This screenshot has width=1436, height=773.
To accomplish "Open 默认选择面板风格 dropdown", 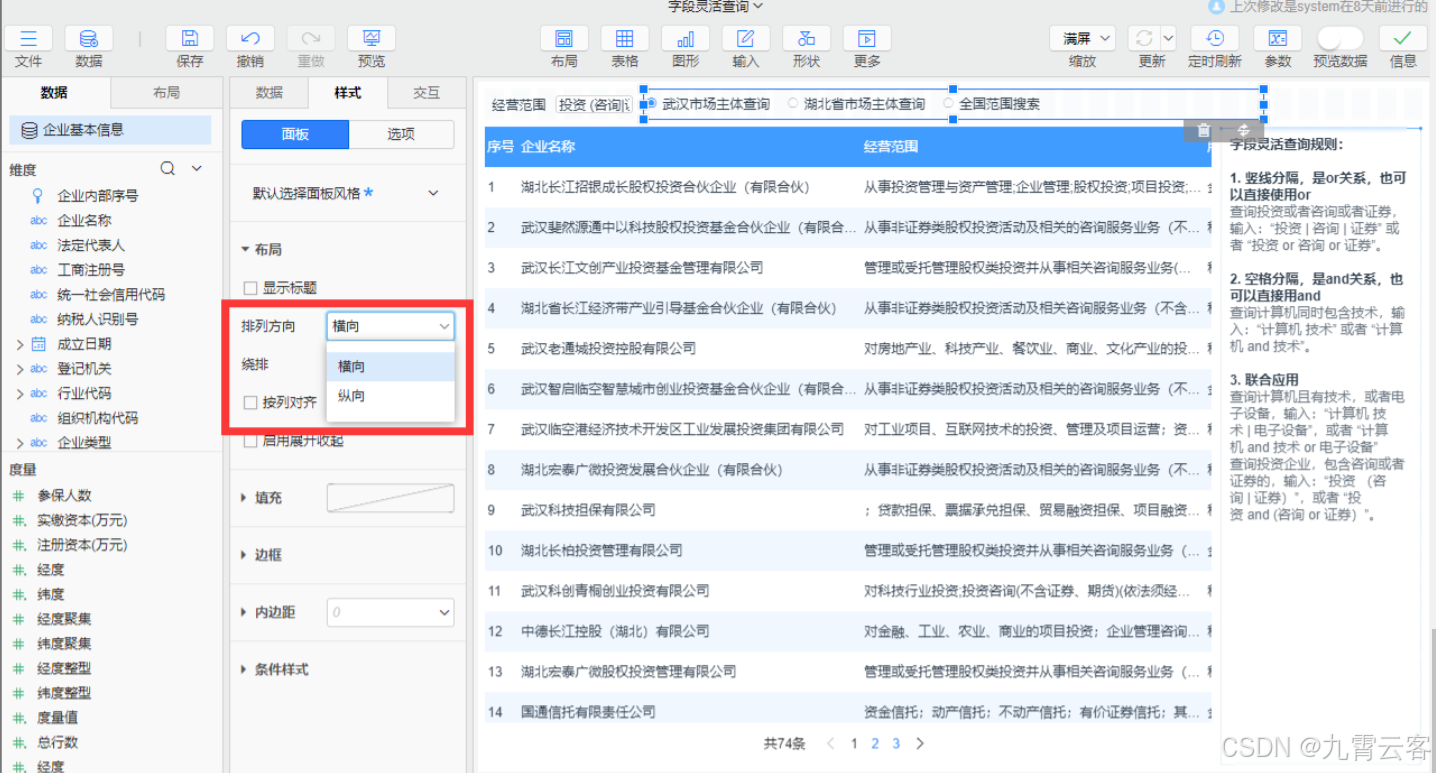I will tap(346, 193).
